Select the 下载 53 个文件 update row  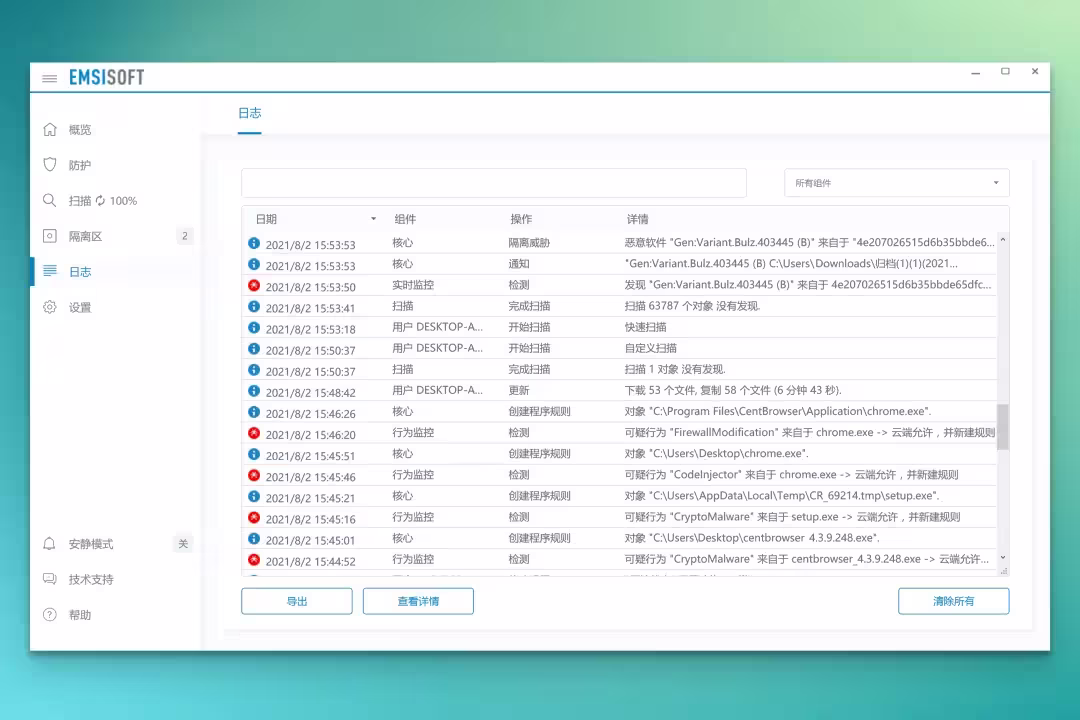coord(619,391)
